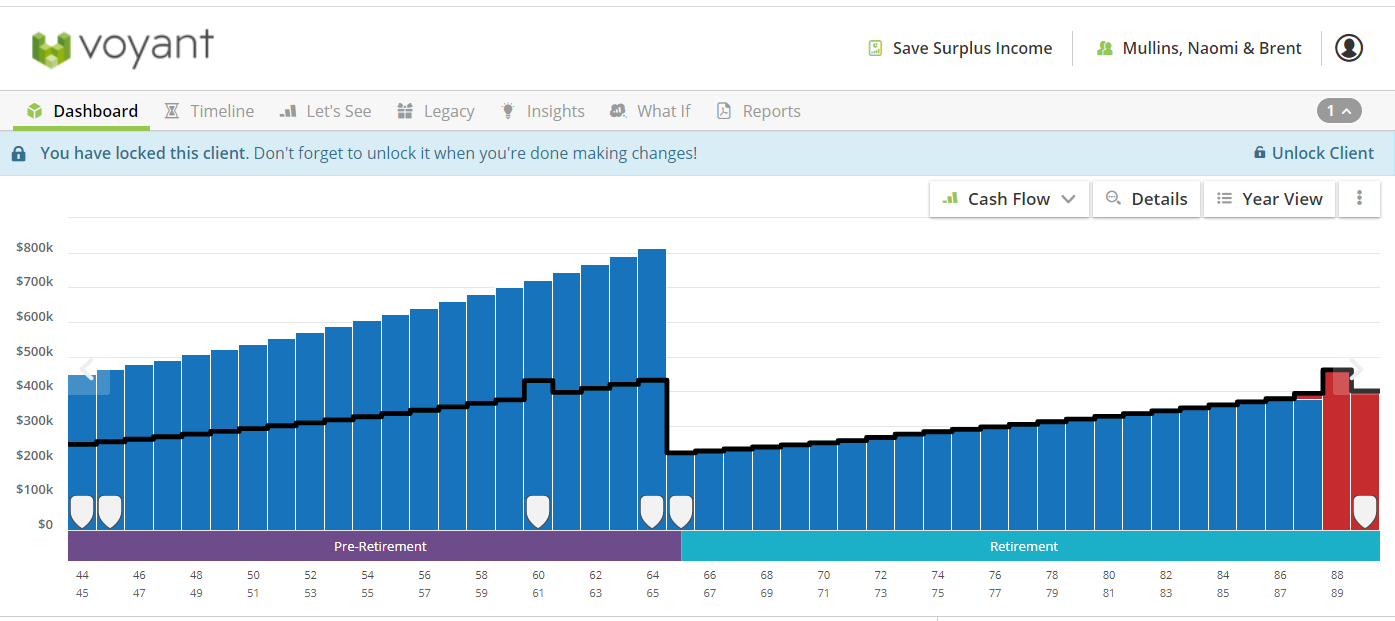Expand the Cash Flow chart dropdown
The height and width of the screenshot is (621, 1395).
[x=1009, y=198]
